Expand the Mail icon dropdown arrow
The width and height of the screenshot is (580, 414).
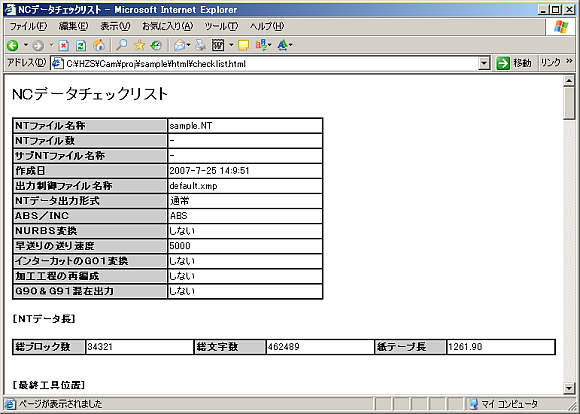point(188,46)
